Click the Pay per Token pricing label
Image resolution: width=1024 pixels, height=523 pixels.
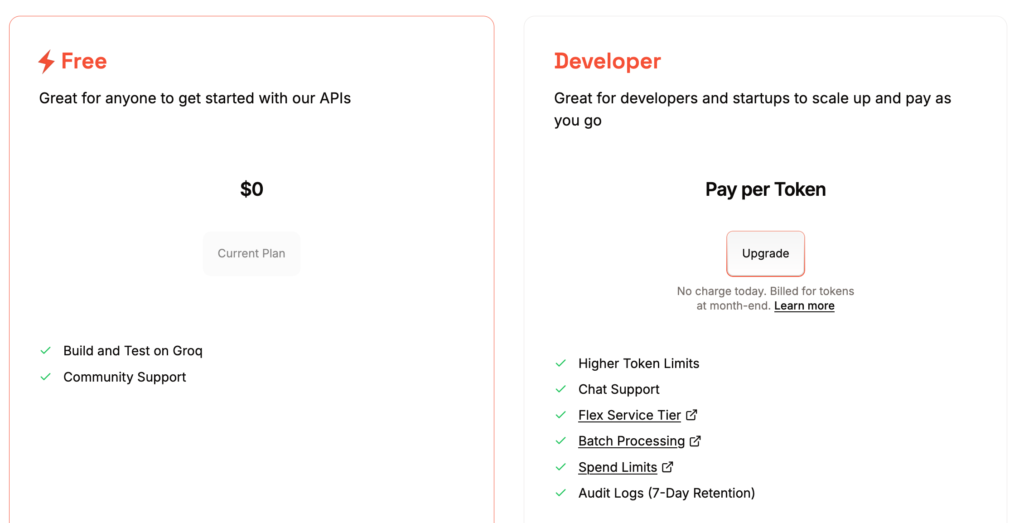pyautogui.click(x=765, y=189)
